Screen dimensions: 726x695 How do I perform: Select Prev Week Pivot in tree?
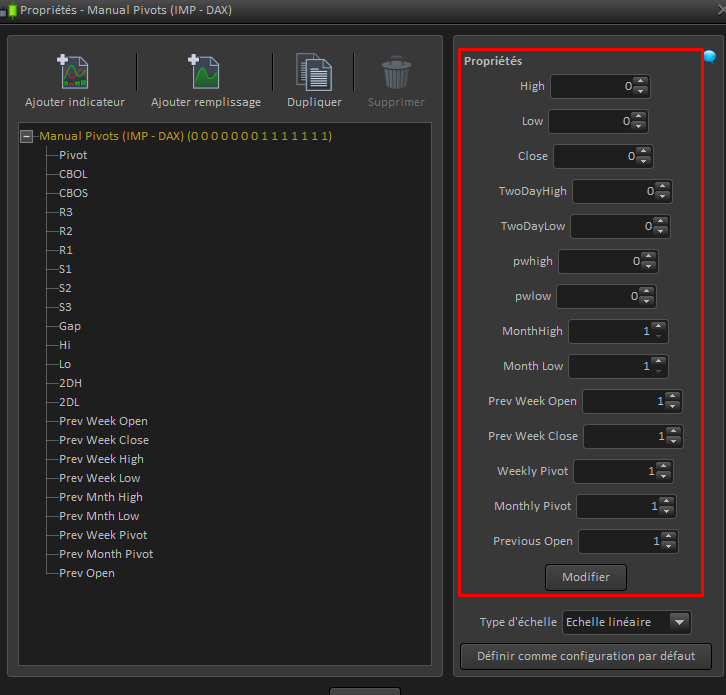coord(103,535)
